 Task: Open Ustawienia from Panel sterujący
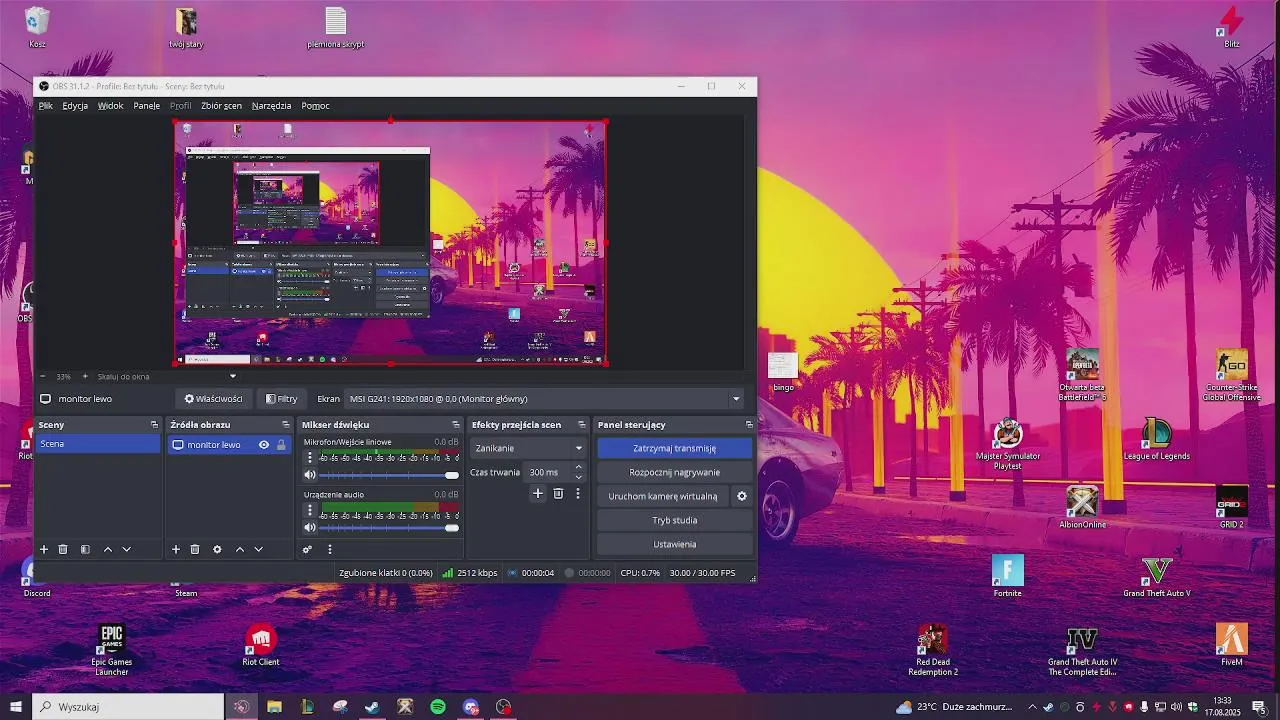click(674, 544)
